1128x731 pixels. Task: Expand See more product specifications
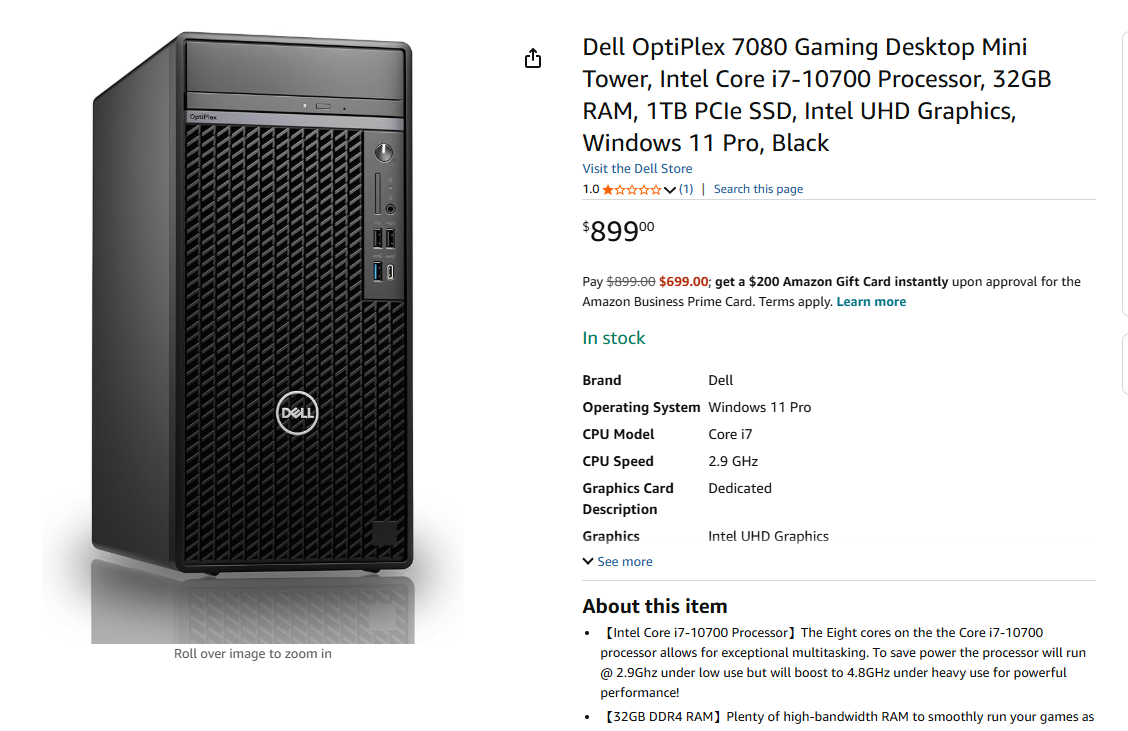624,562
